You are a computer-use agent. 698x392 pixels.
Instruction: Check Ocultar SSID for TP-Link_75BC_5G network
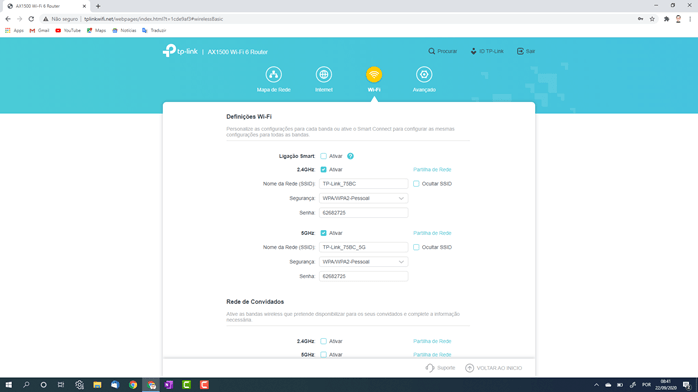416,247
